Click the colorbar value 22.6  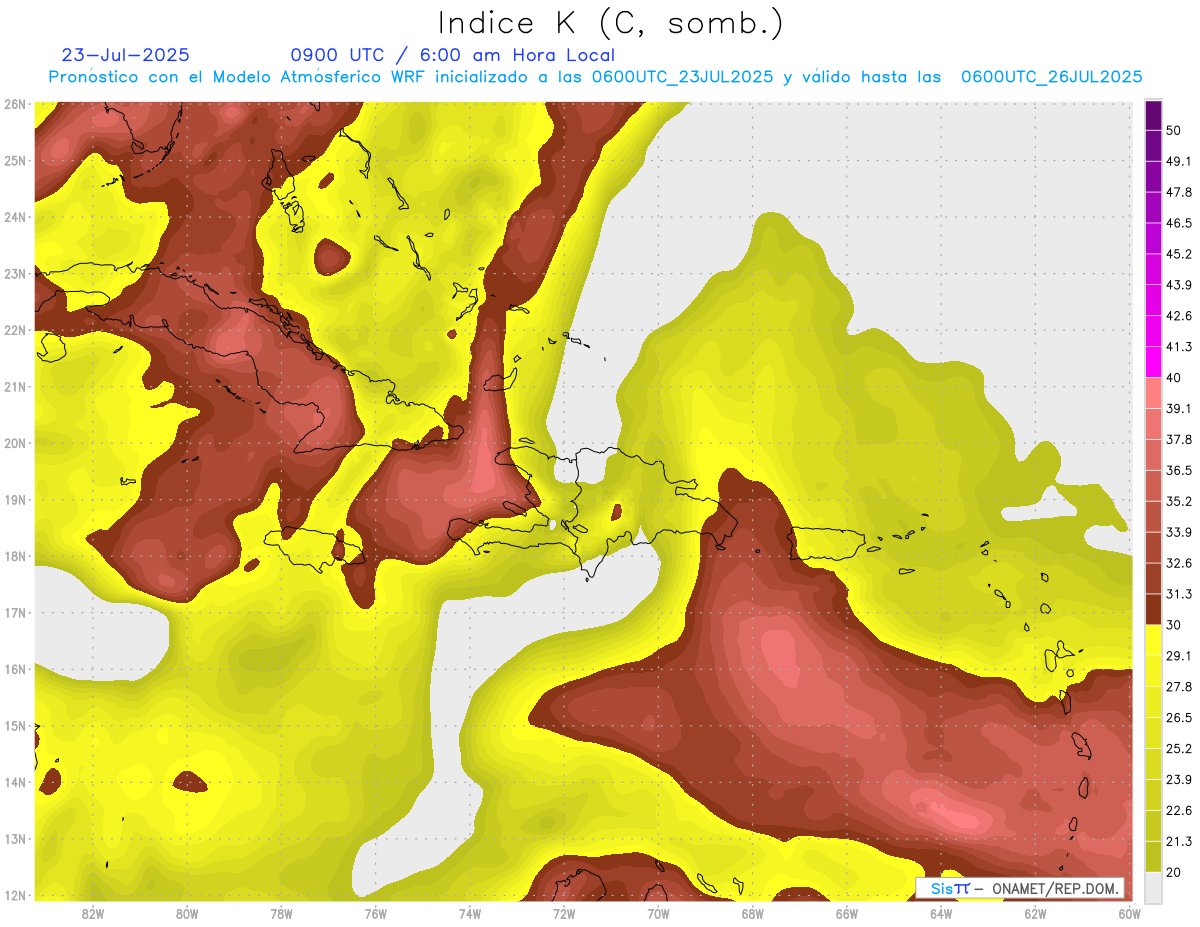coord(1179,810)
